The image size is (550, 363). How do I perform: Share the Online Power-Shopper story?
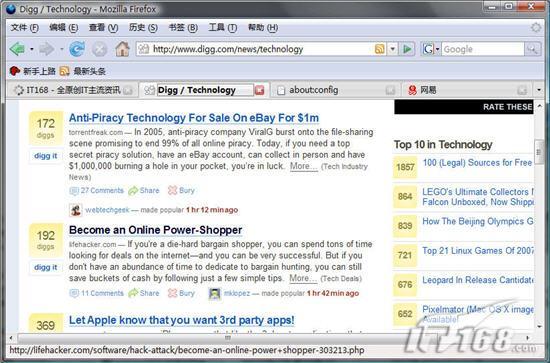144,293
